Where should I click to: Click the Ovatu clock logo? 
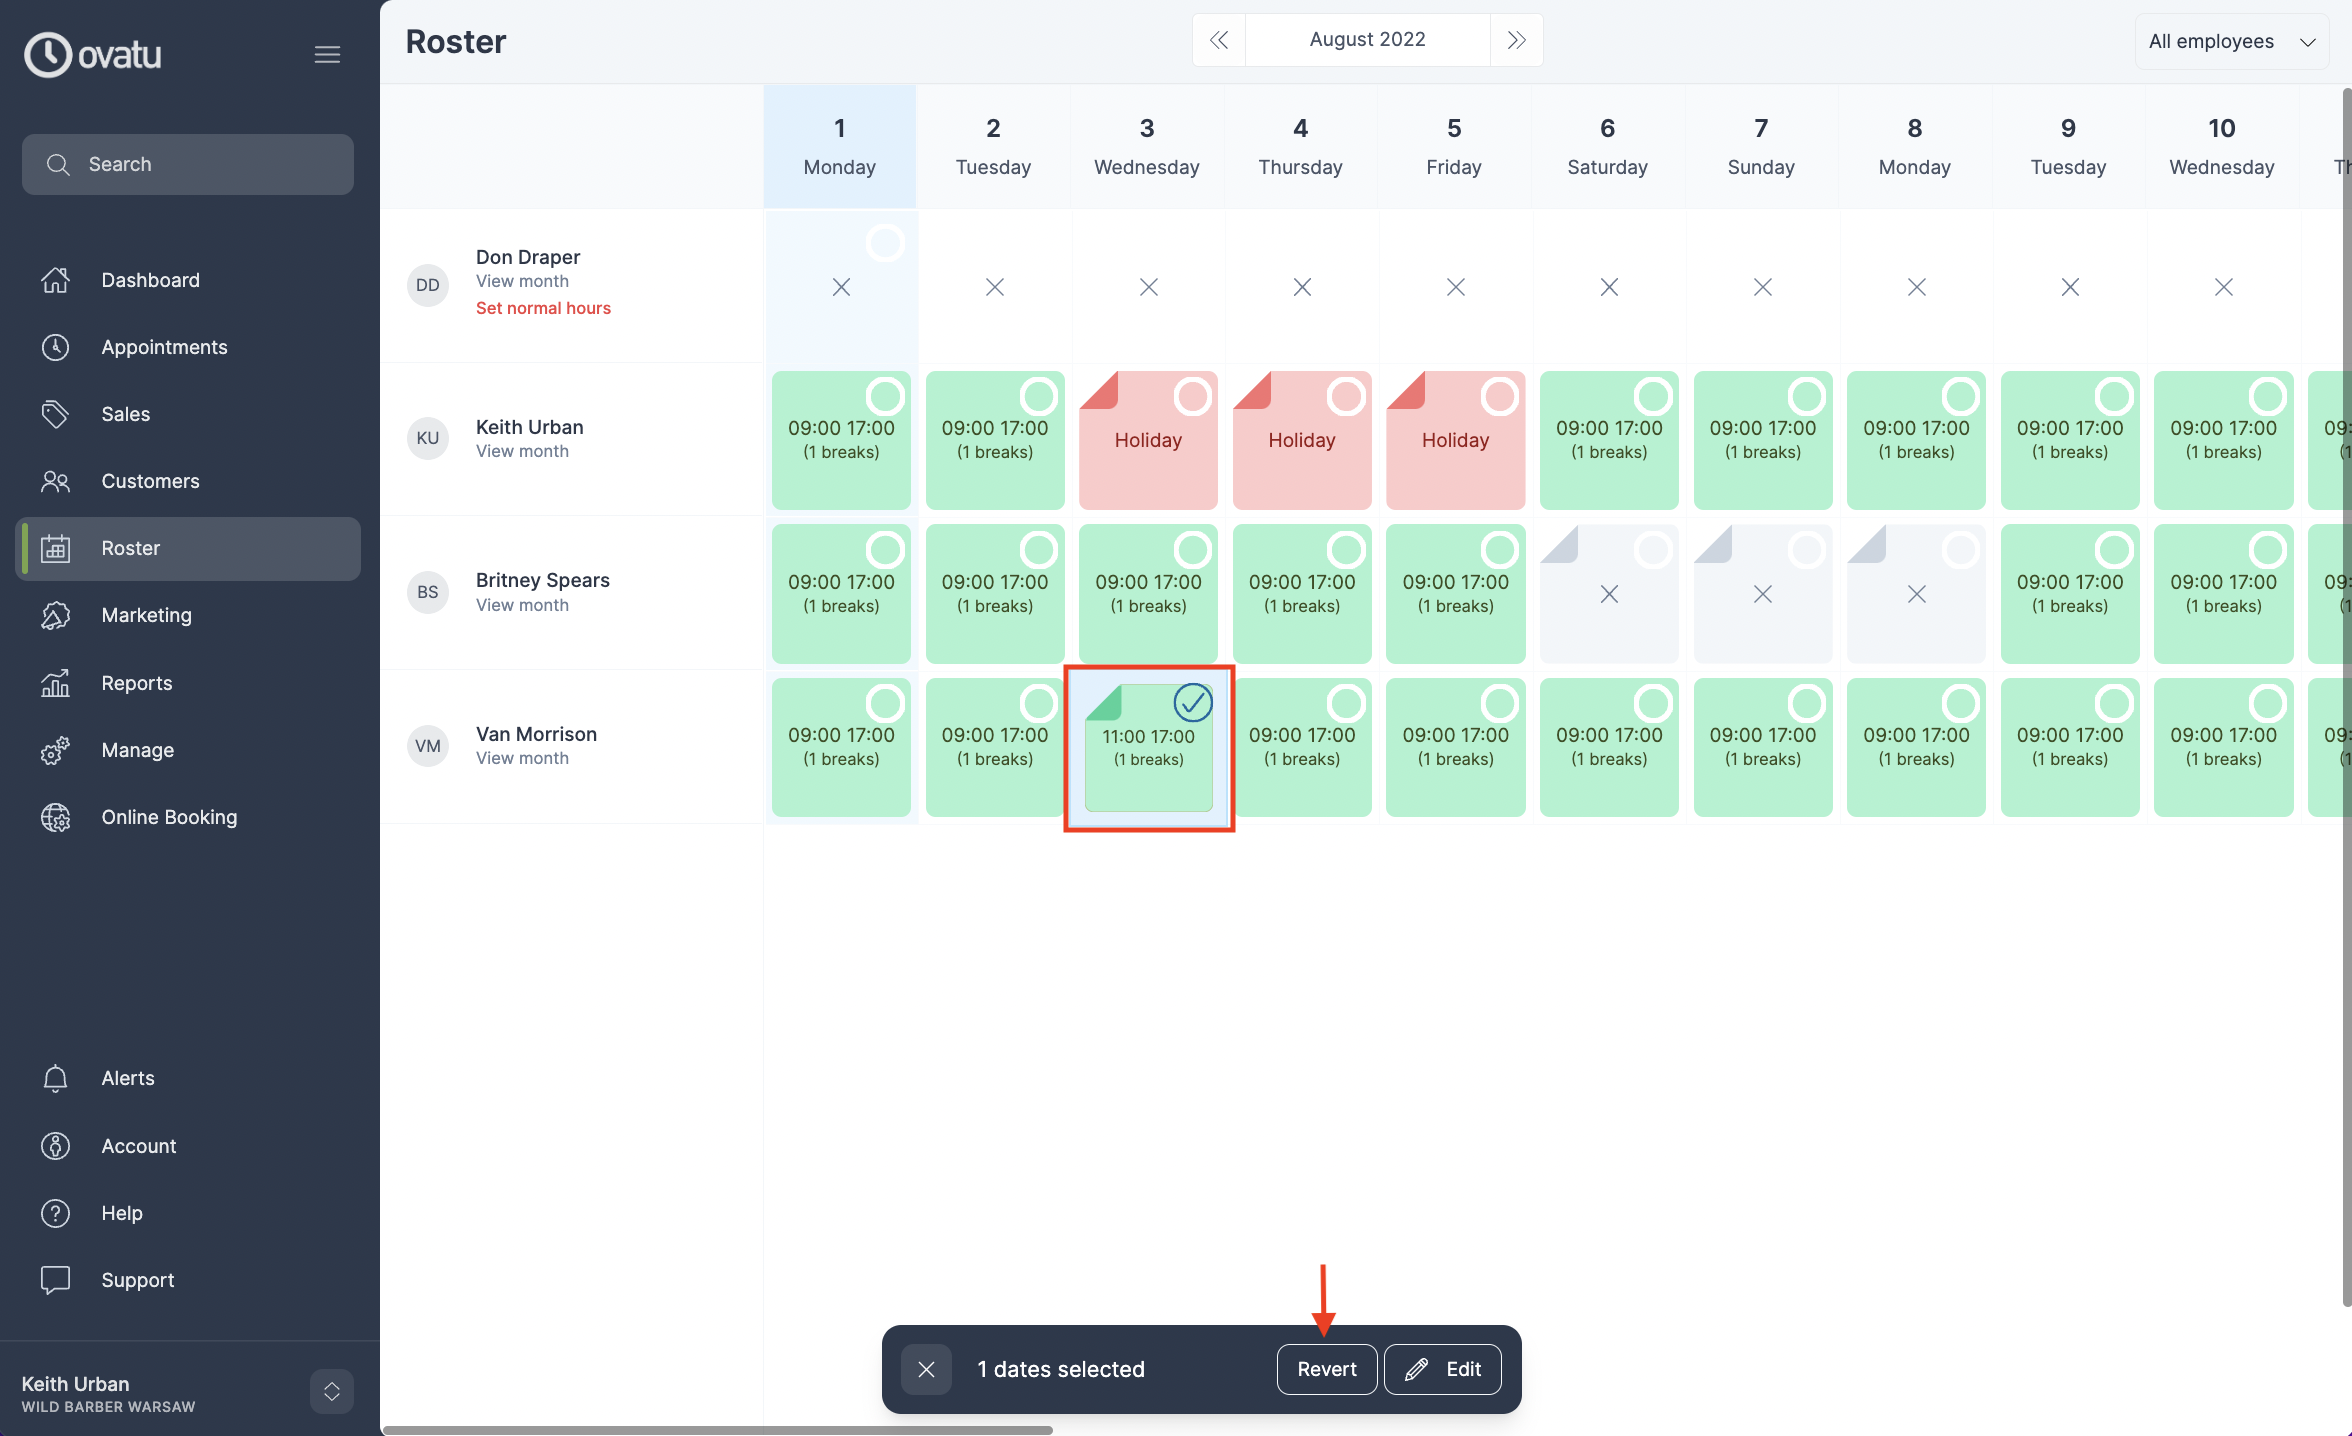(49, 54)
